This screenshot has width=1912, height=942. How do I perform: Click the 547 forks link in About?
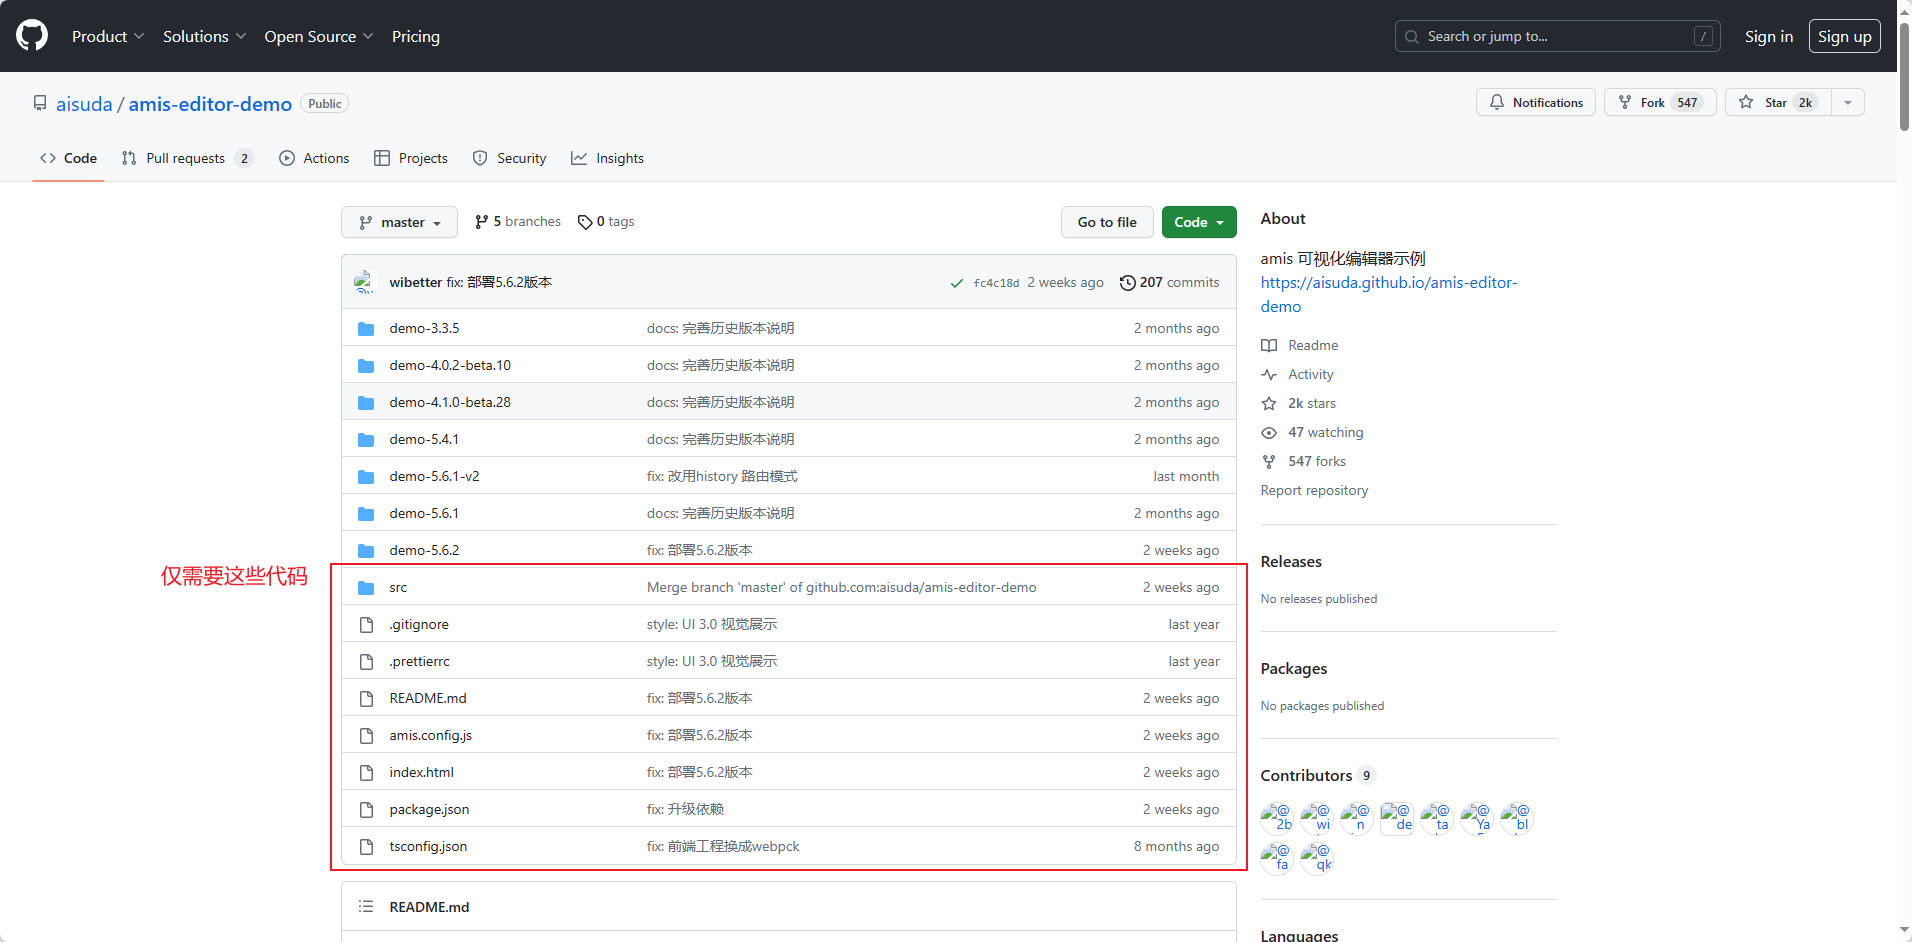1304,461
